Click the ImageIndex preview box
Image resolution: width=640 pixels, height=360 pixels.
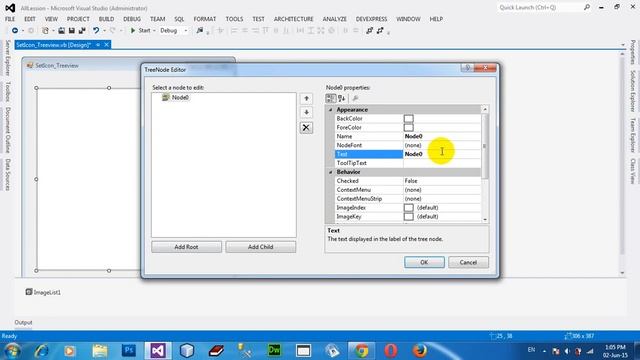click(409, 208)
